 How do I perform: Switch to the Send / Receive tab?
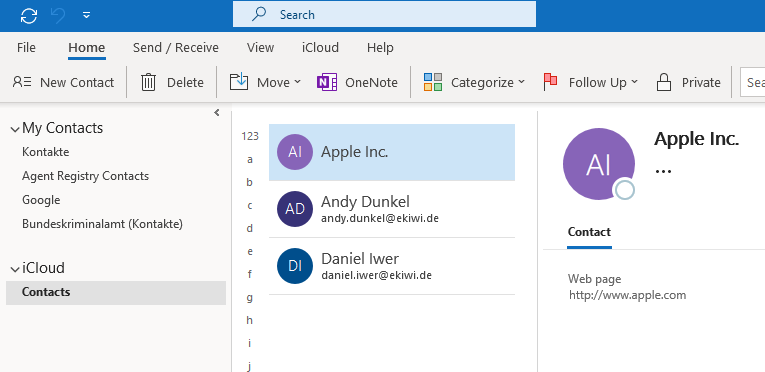pos(176,47)
